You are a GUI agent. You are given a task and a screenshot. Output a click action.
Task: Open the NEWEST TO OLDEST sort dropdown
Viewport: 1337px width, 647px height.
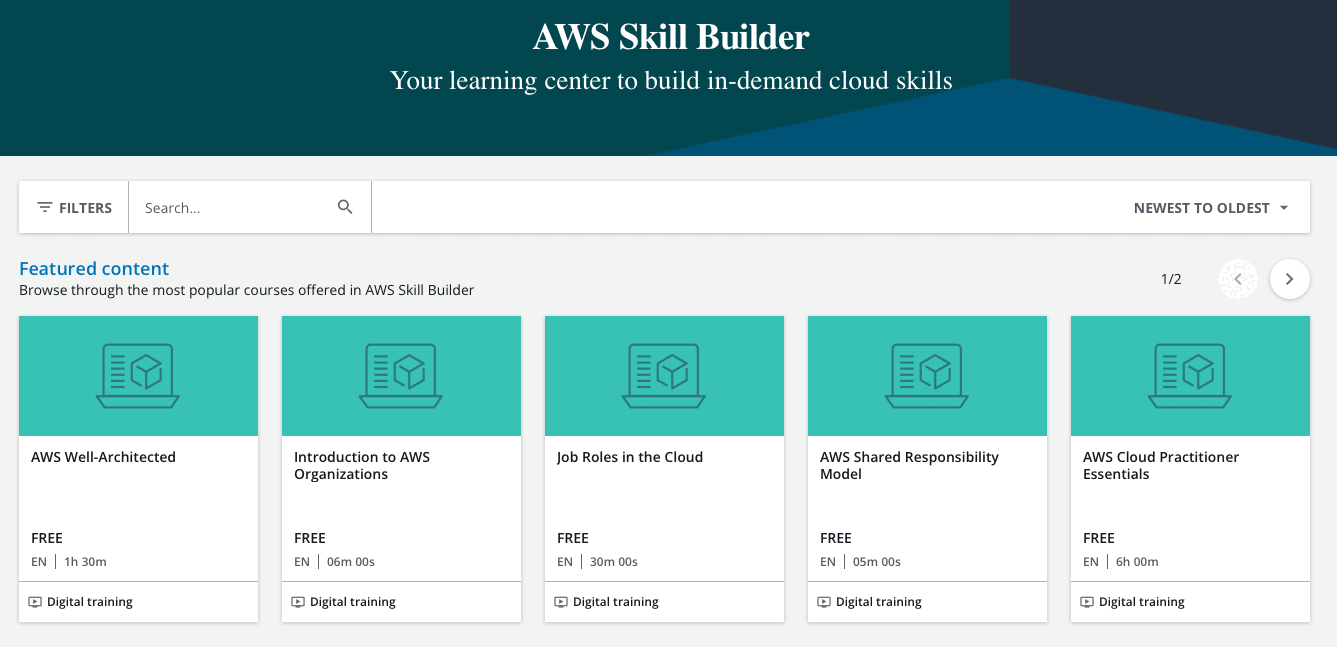click(x=1201, y=207)
